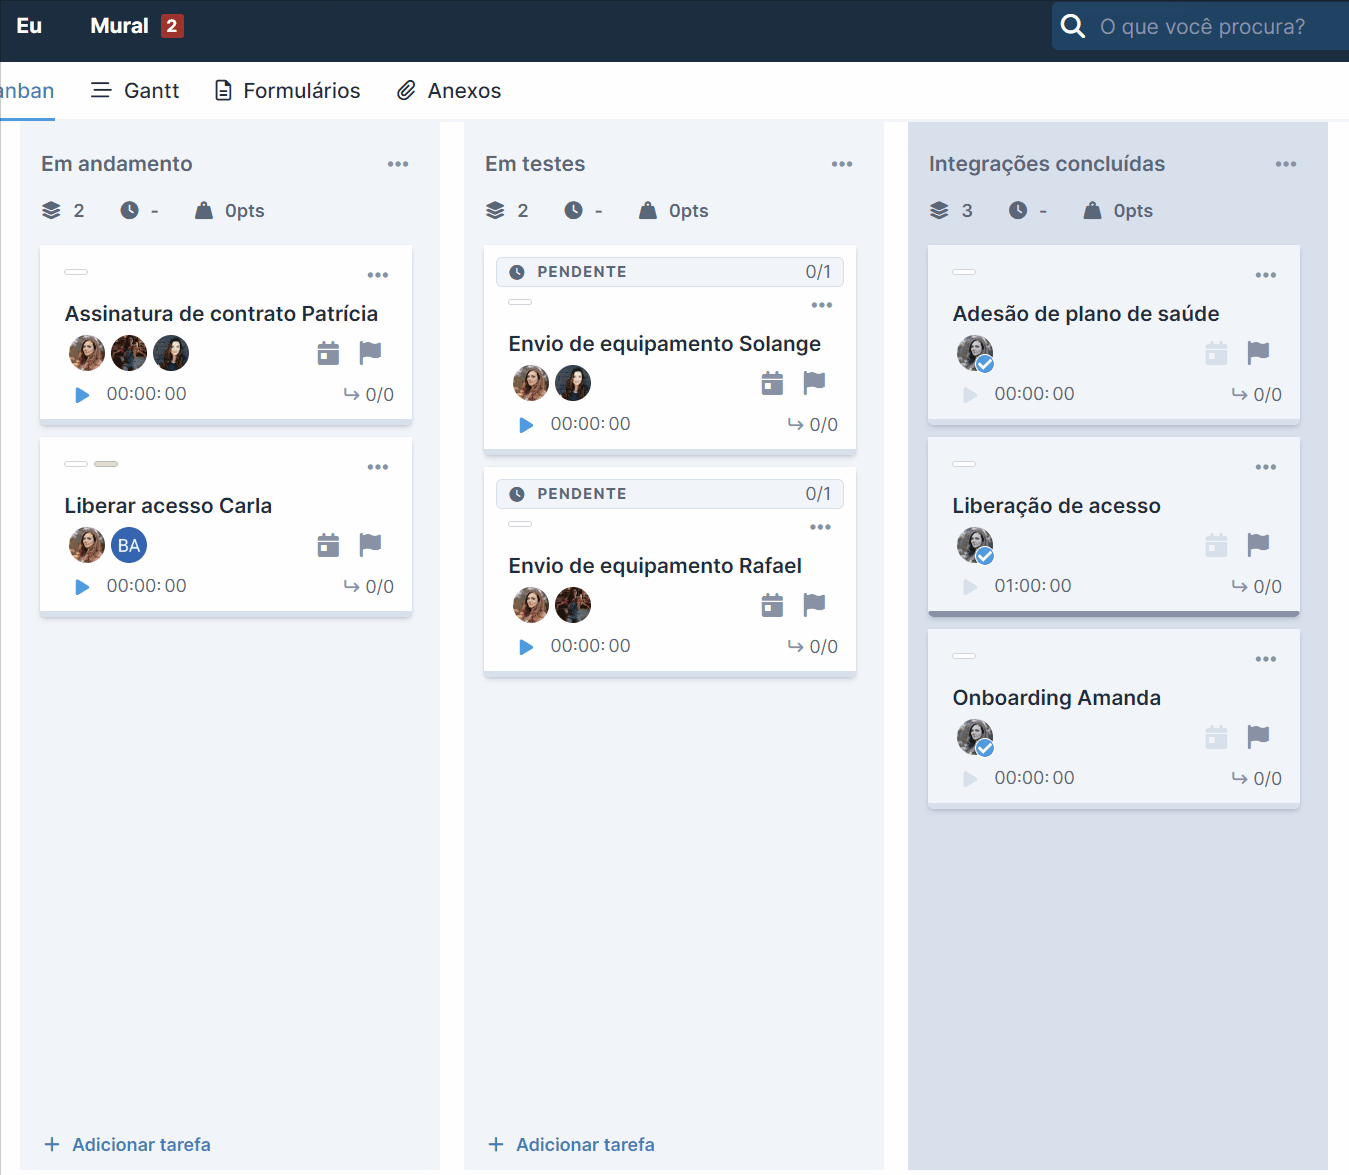Click the 01:00:00 timer on Liberação de acesso

click(1033, 586)
